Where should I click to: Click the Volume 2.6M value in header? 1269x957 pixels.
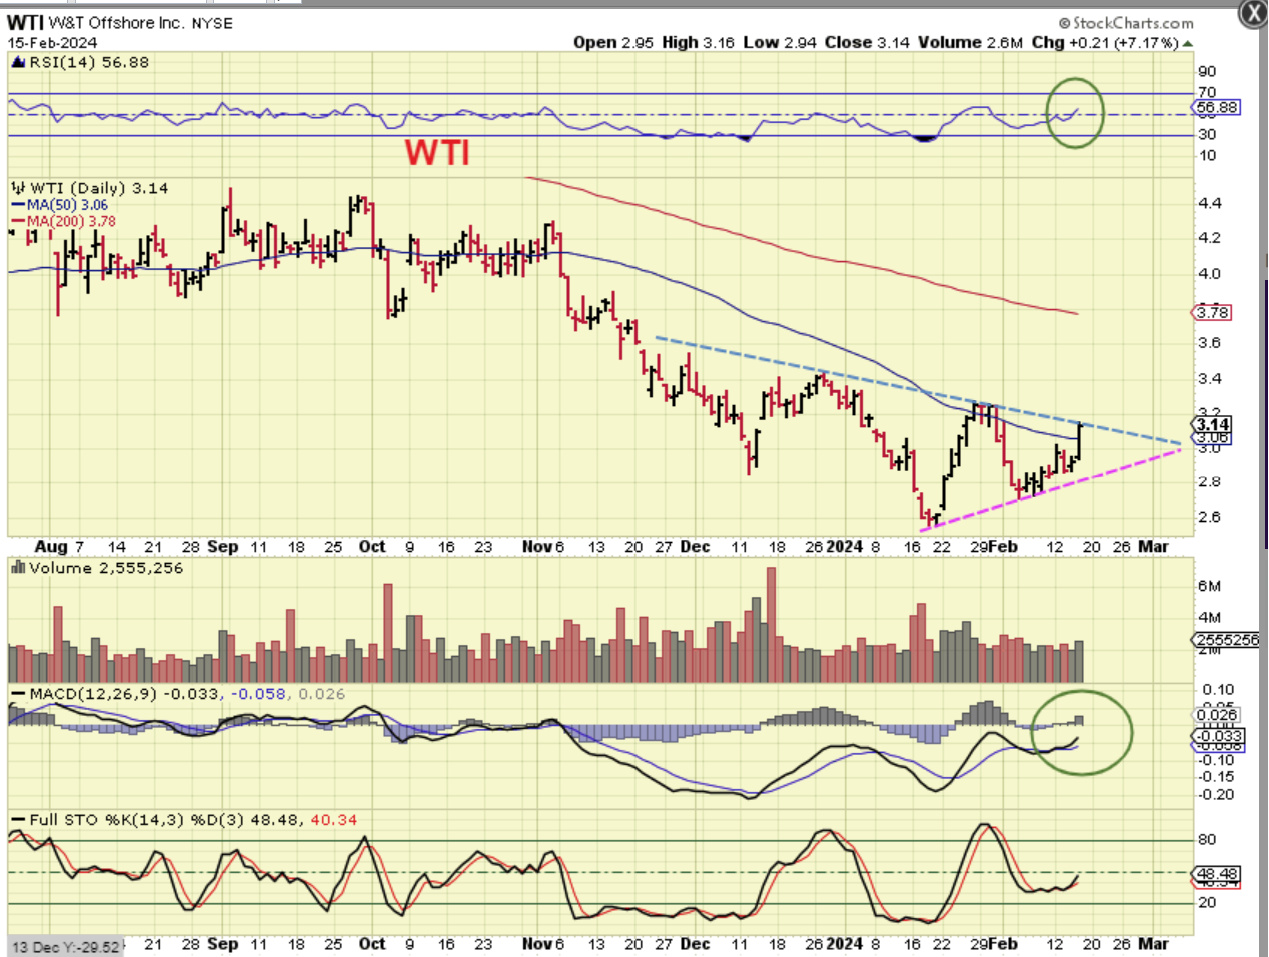[971, 42]
